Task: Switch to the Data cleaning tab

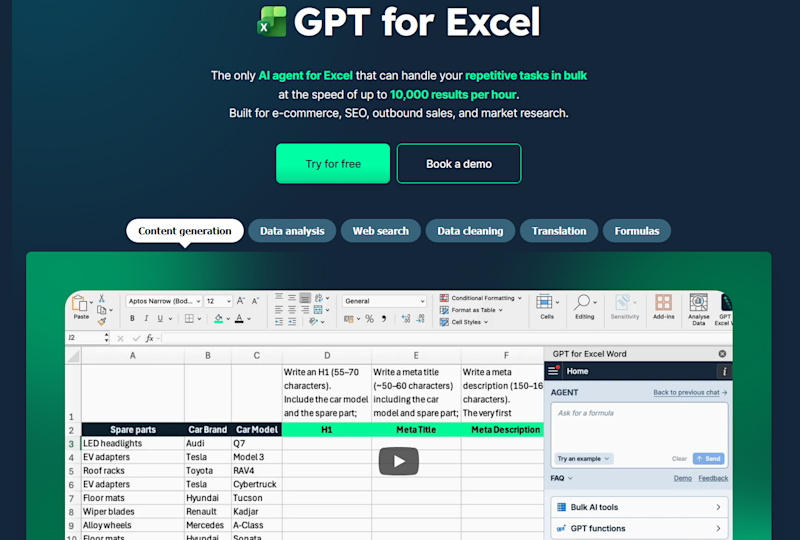Action: tap(470, 231)
